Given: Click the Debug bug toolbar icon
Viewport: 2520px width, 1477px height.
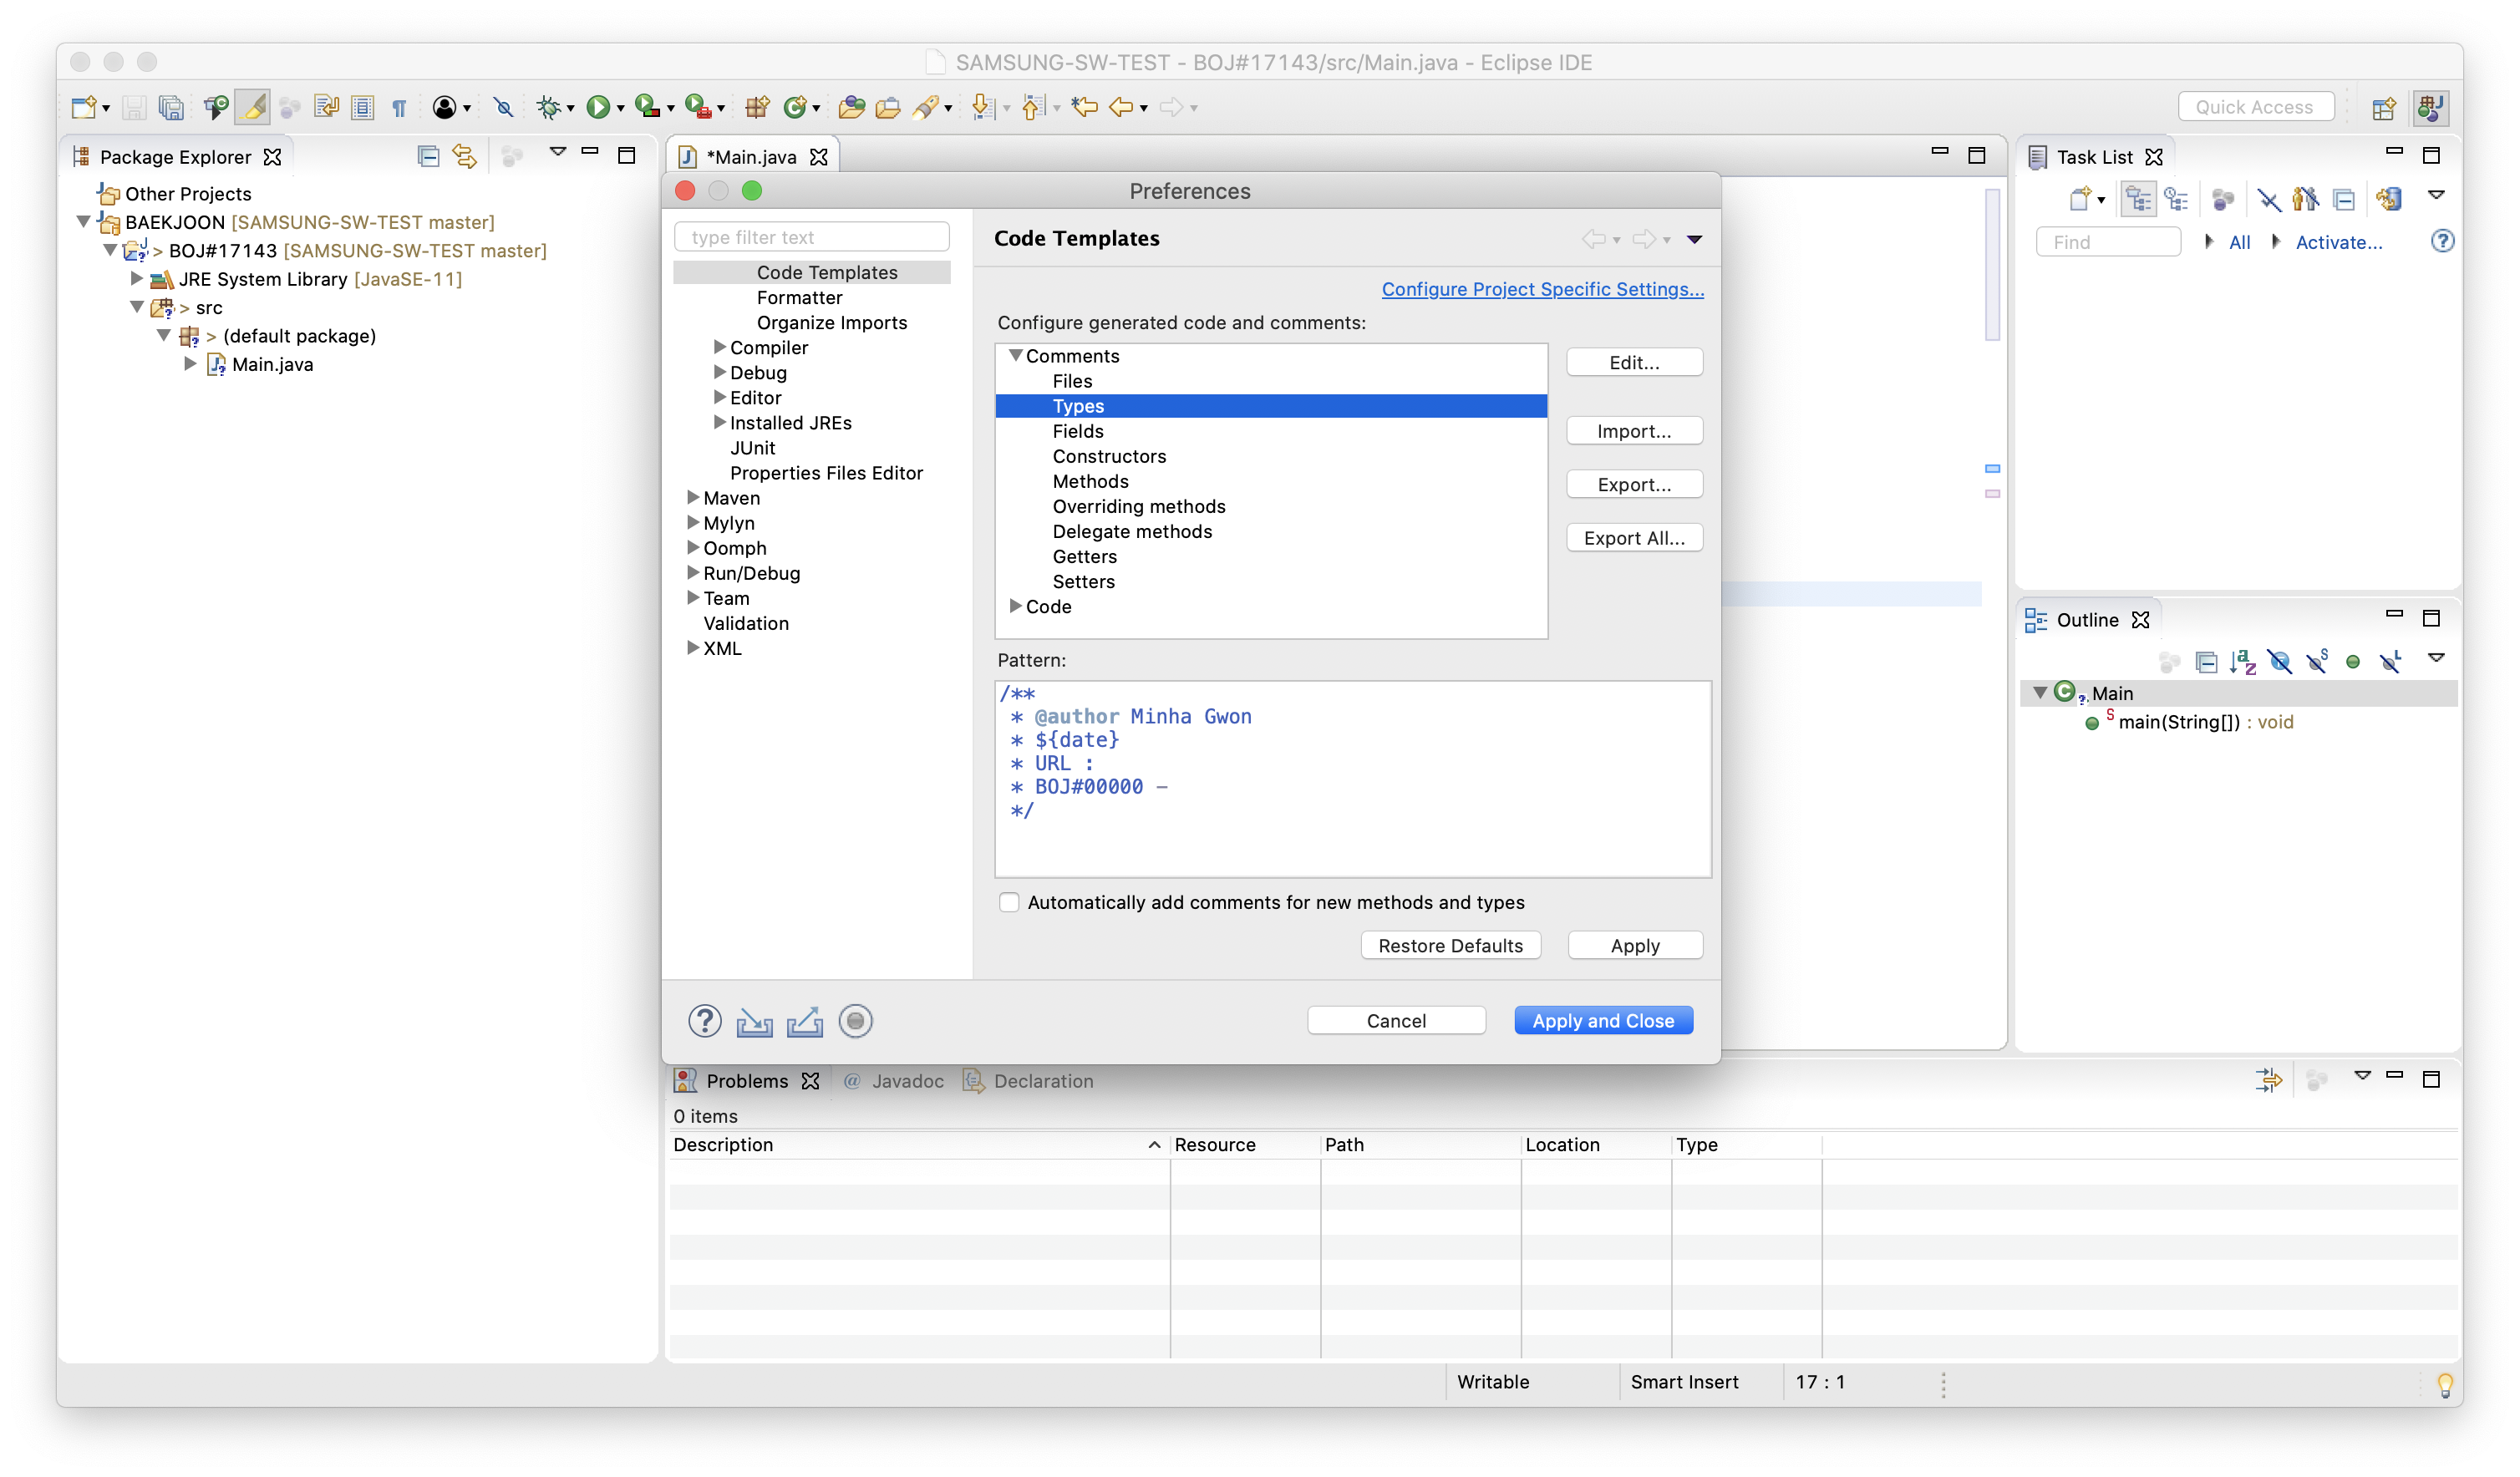Looking at the screenshot, I should click(547, 107).
